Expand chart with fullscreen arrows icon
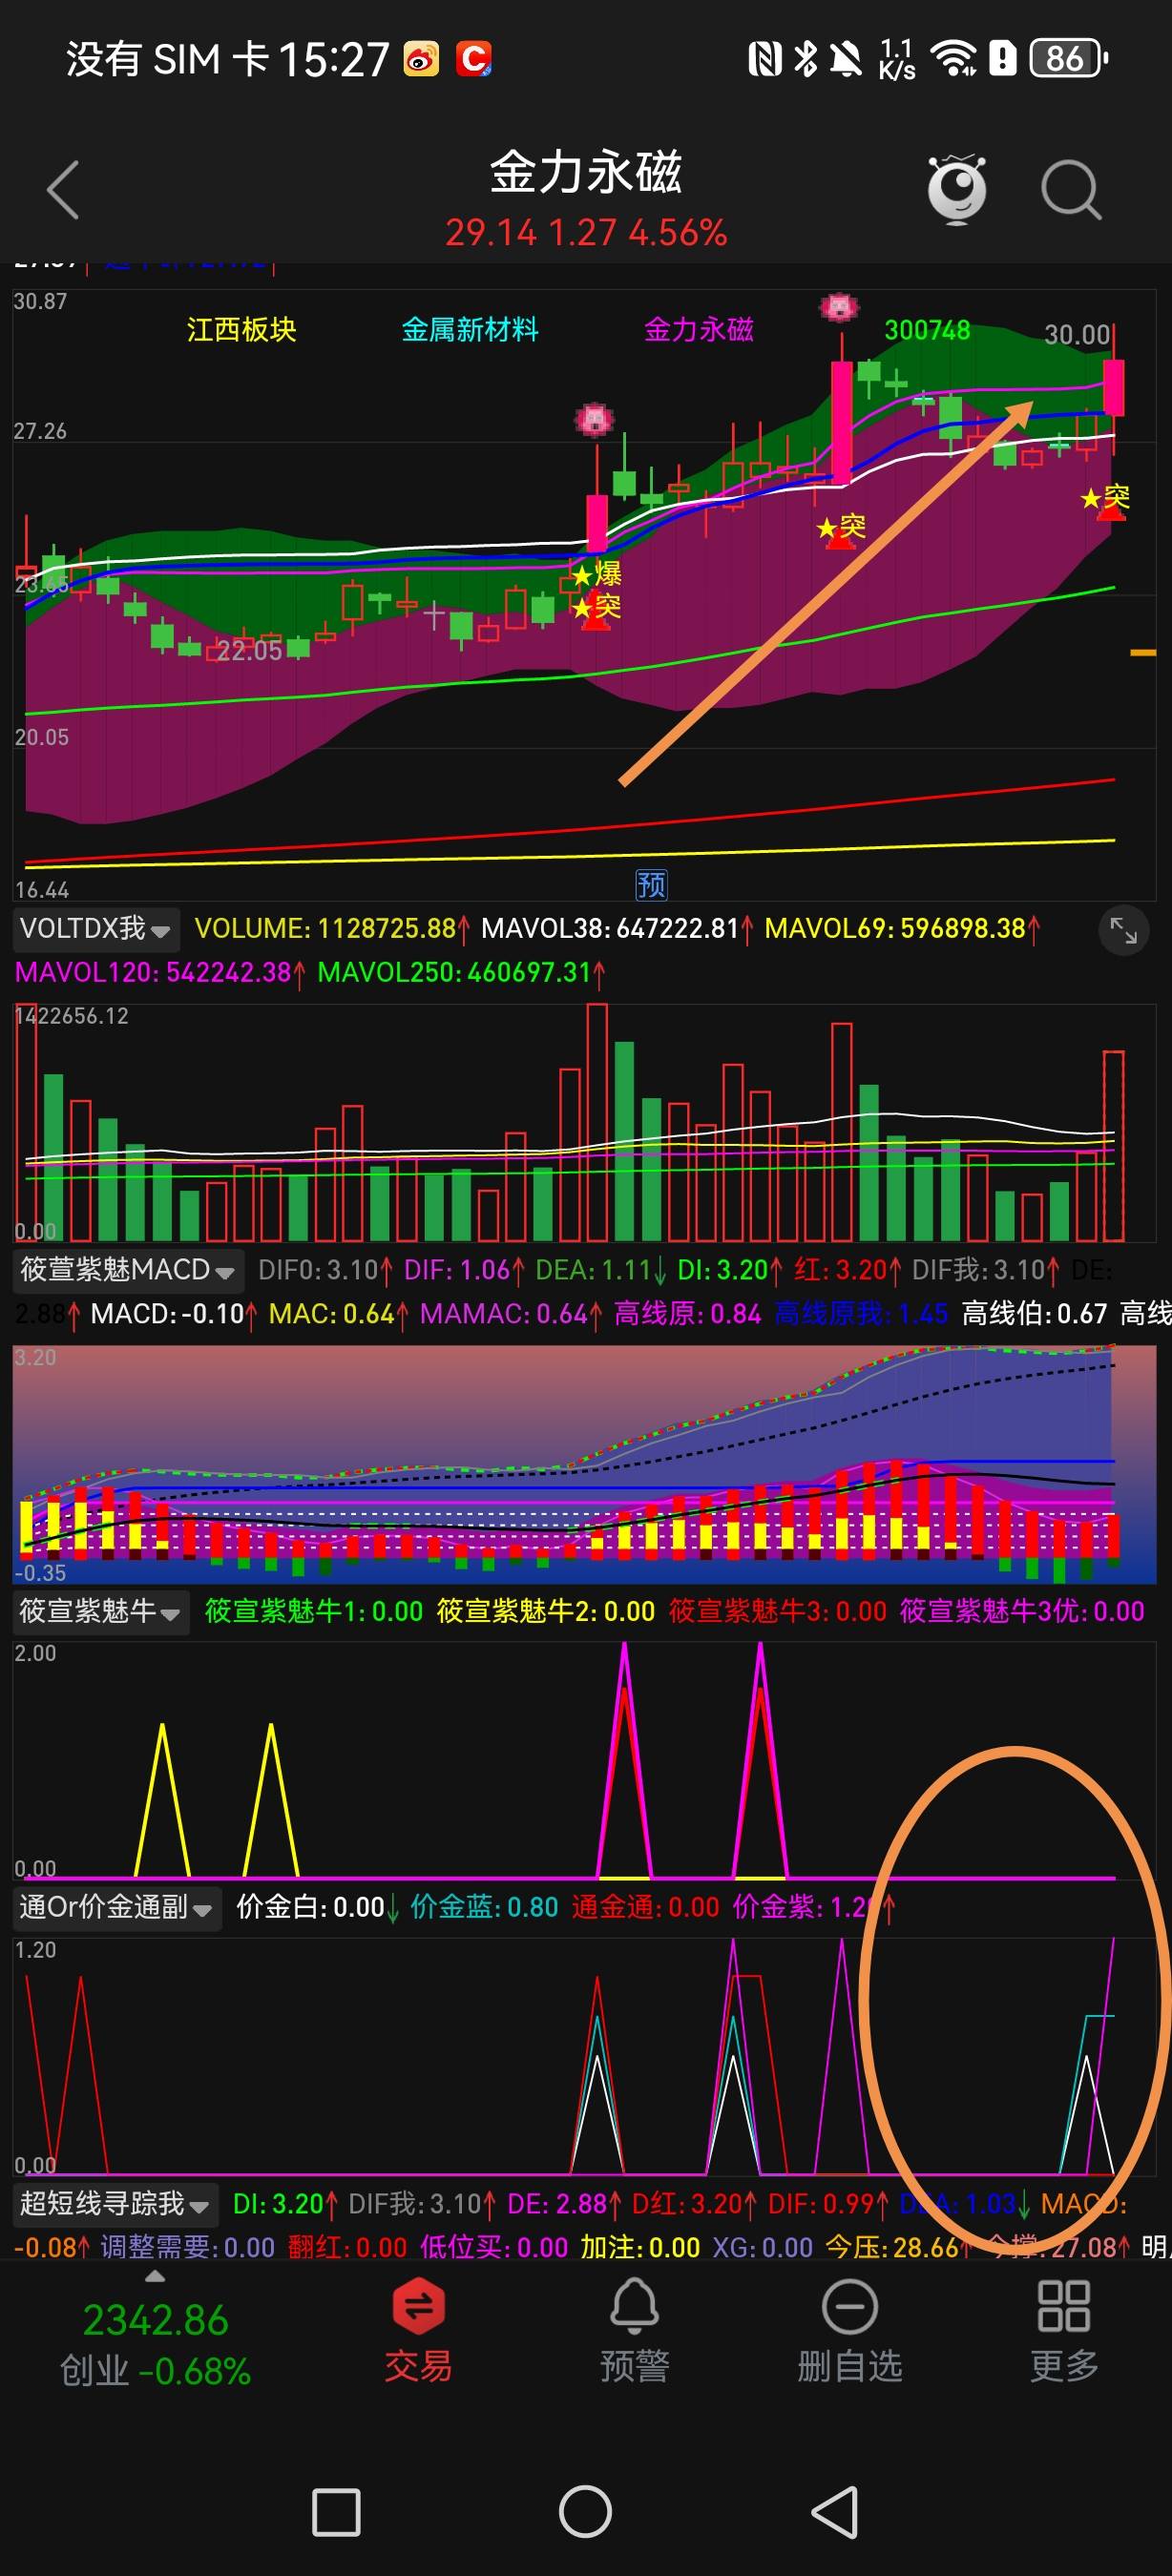This screenshot has width=1172, height=2576. pos(1124,931)
